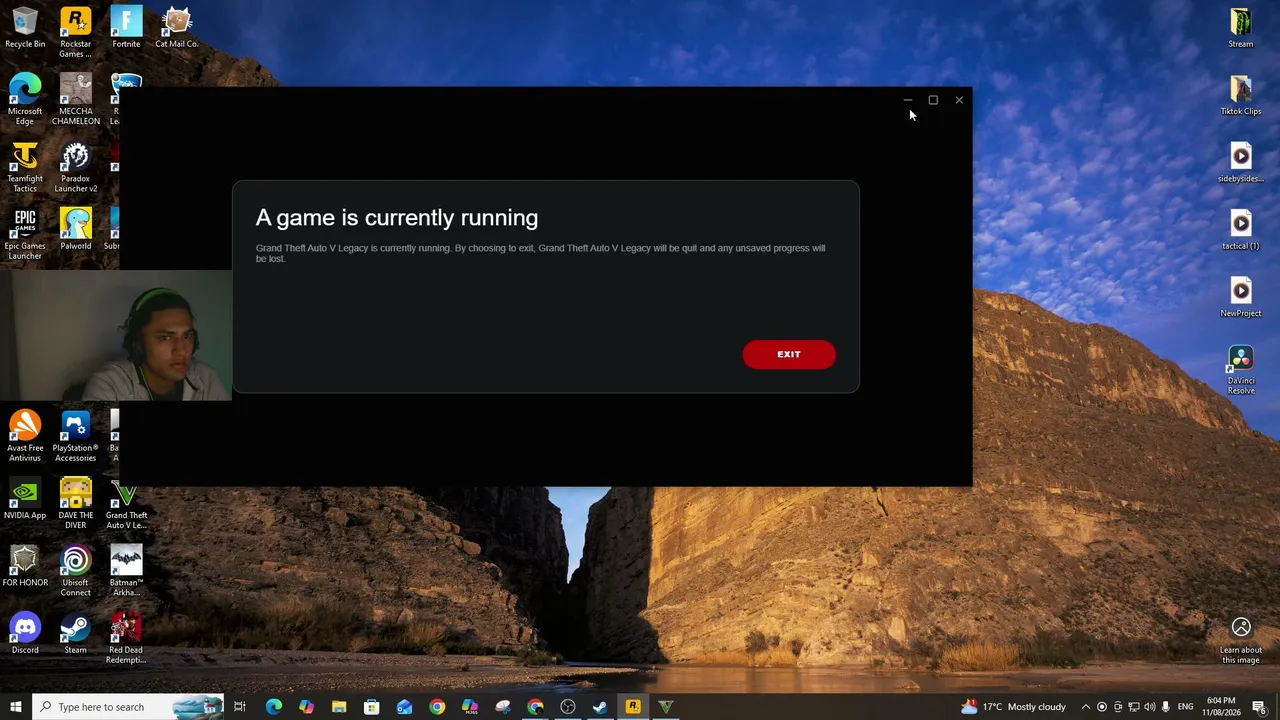Viewport: 1280px width, 720px height.
Task: Maximize the Rockstar launcher window
Action: tap(933, 100)
